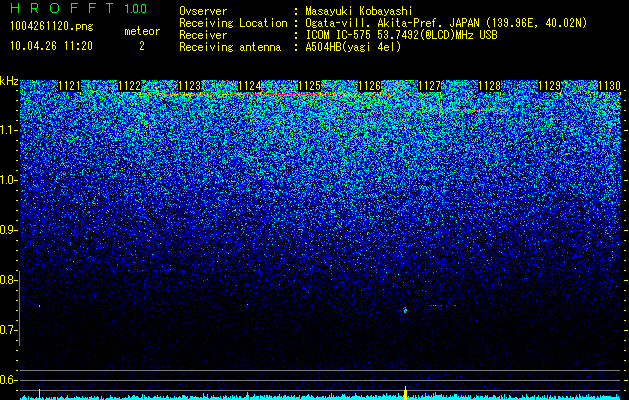This screenshot has width=629, height=400.
Task: Click the 1.1 frequency axis label
Action: point(7,130)
